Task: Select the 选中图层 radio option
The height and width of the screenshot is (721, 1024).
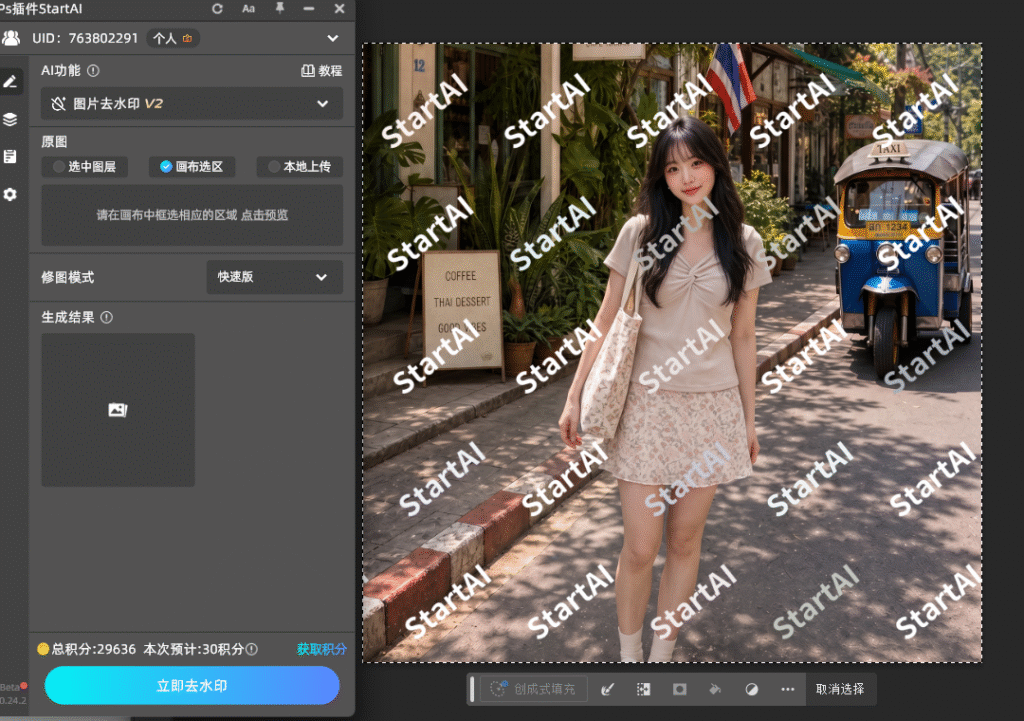Action: coord(85,167)
